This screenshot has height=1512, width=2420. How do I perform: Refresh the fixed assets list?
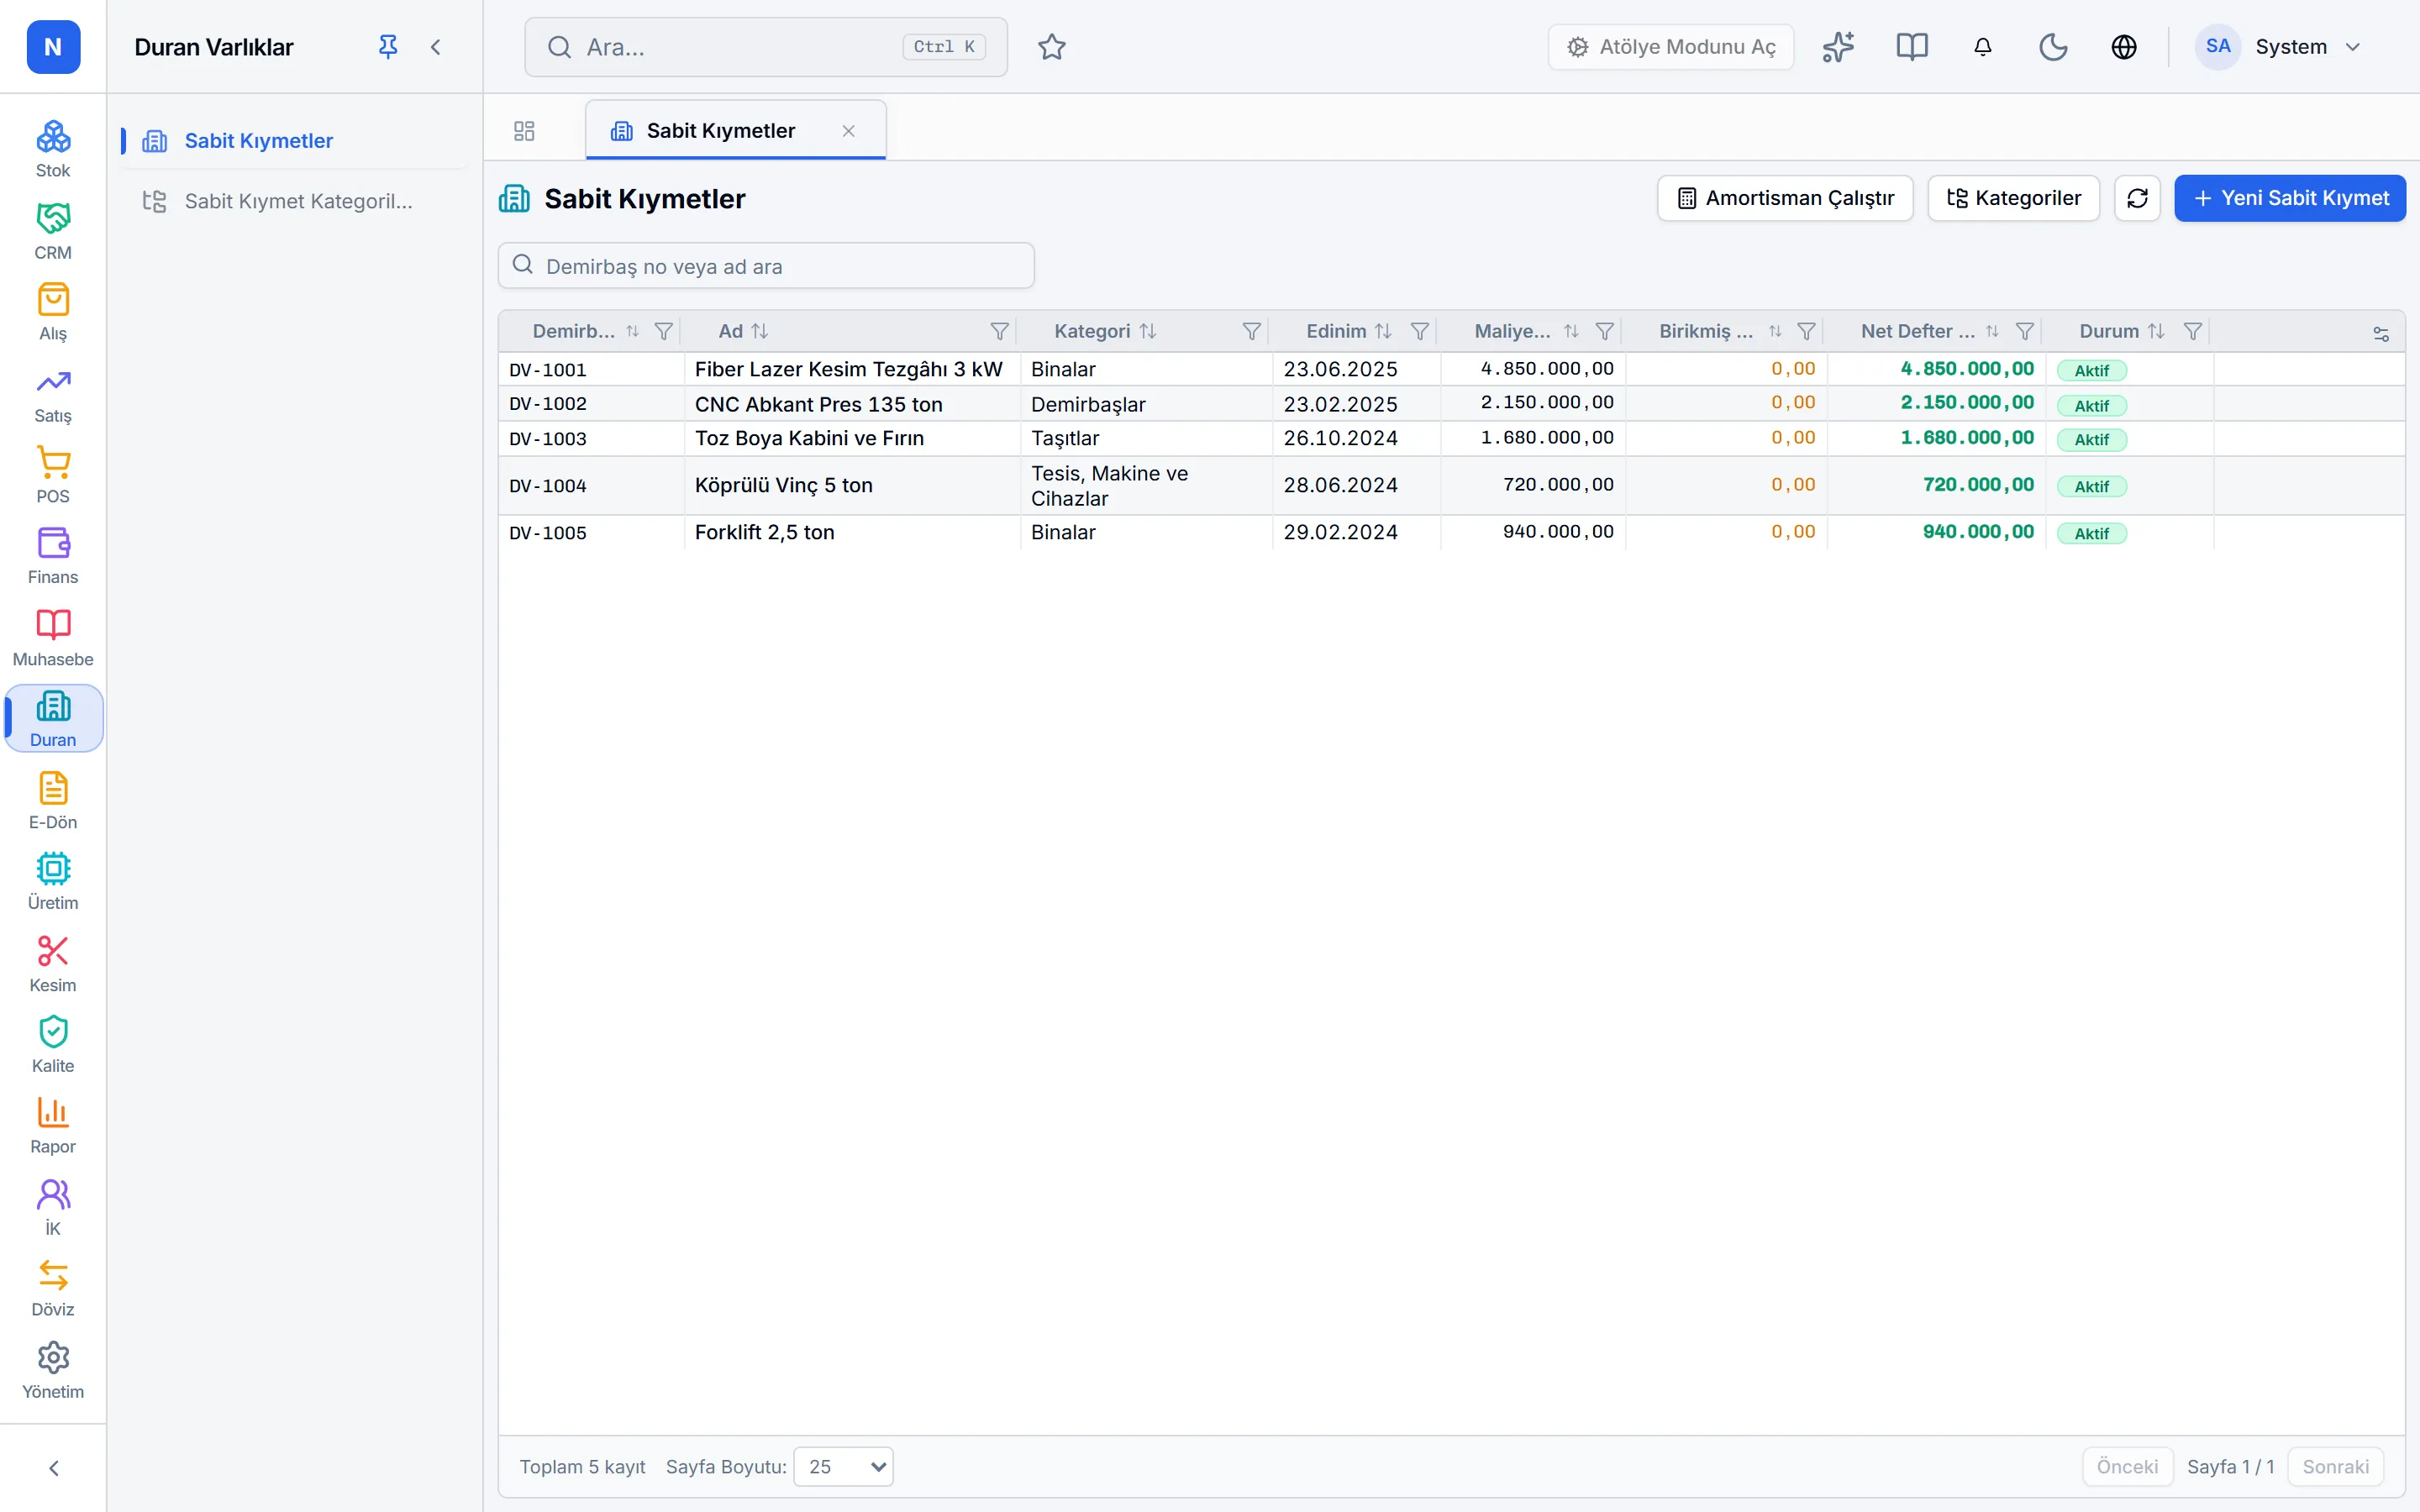click(x=2137, y=198)
